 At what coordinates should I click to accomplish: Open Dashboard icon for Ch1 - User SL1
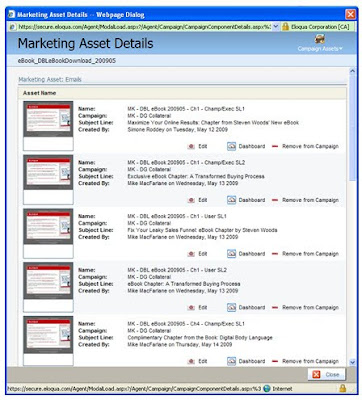click(x=231, y=254)
